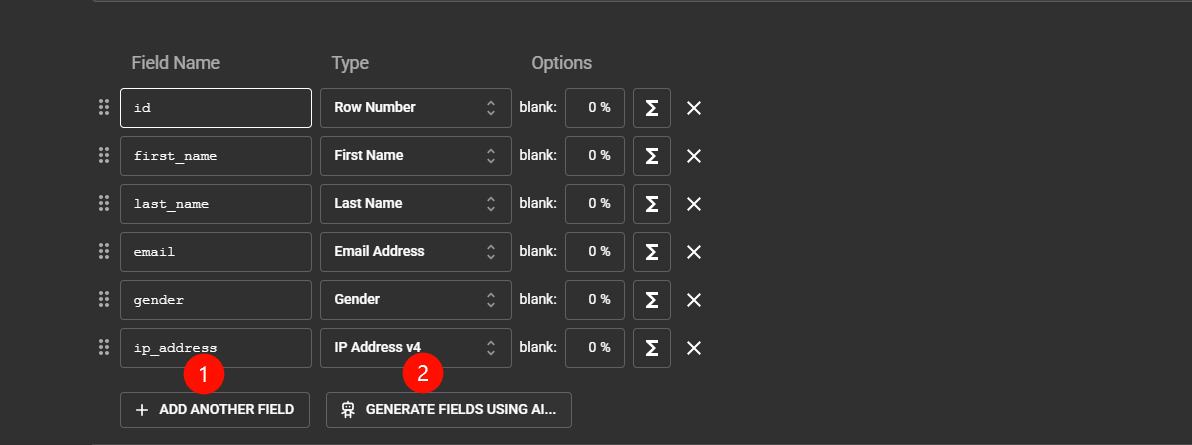Open the Gender type selector
This screenshot has height=445, width=1192.
[x=416, y=300]
